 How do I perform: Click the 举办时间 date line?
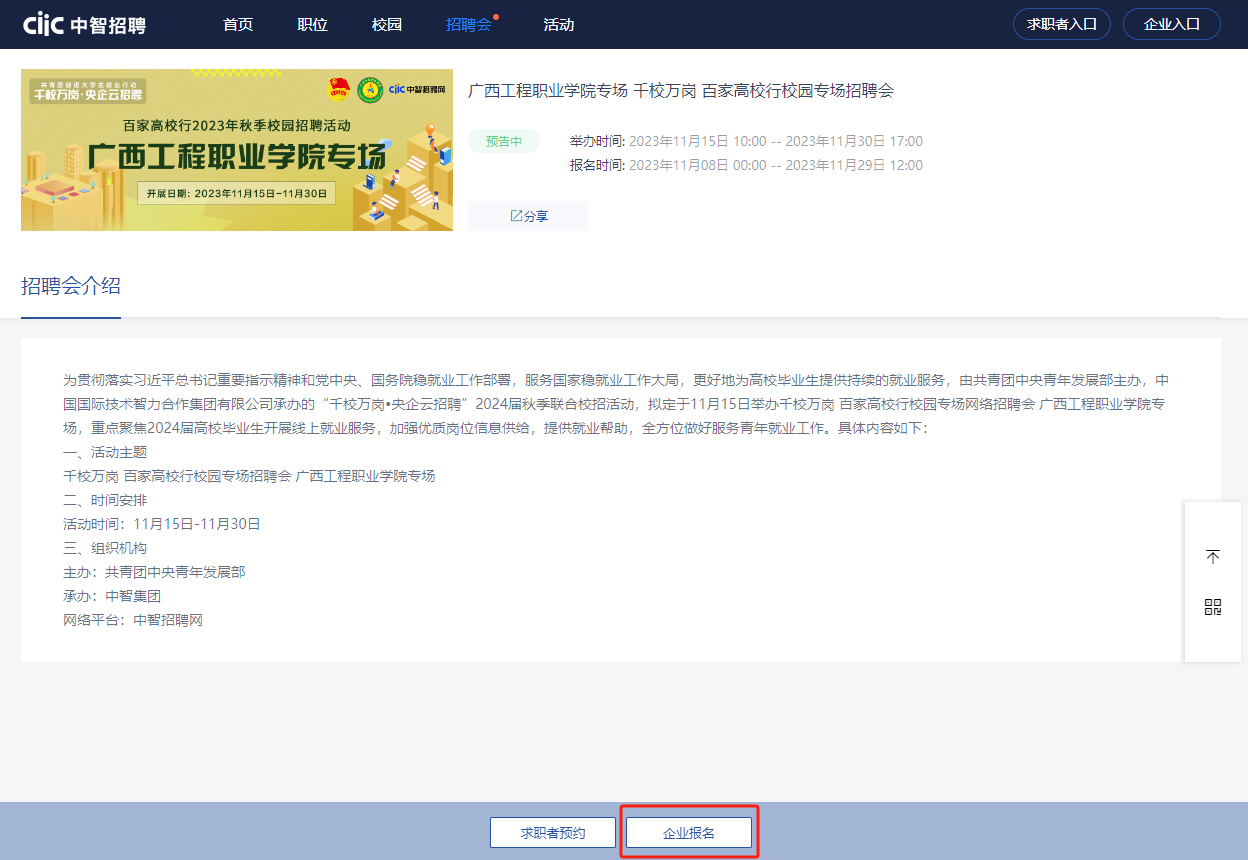tap(746, 141)
